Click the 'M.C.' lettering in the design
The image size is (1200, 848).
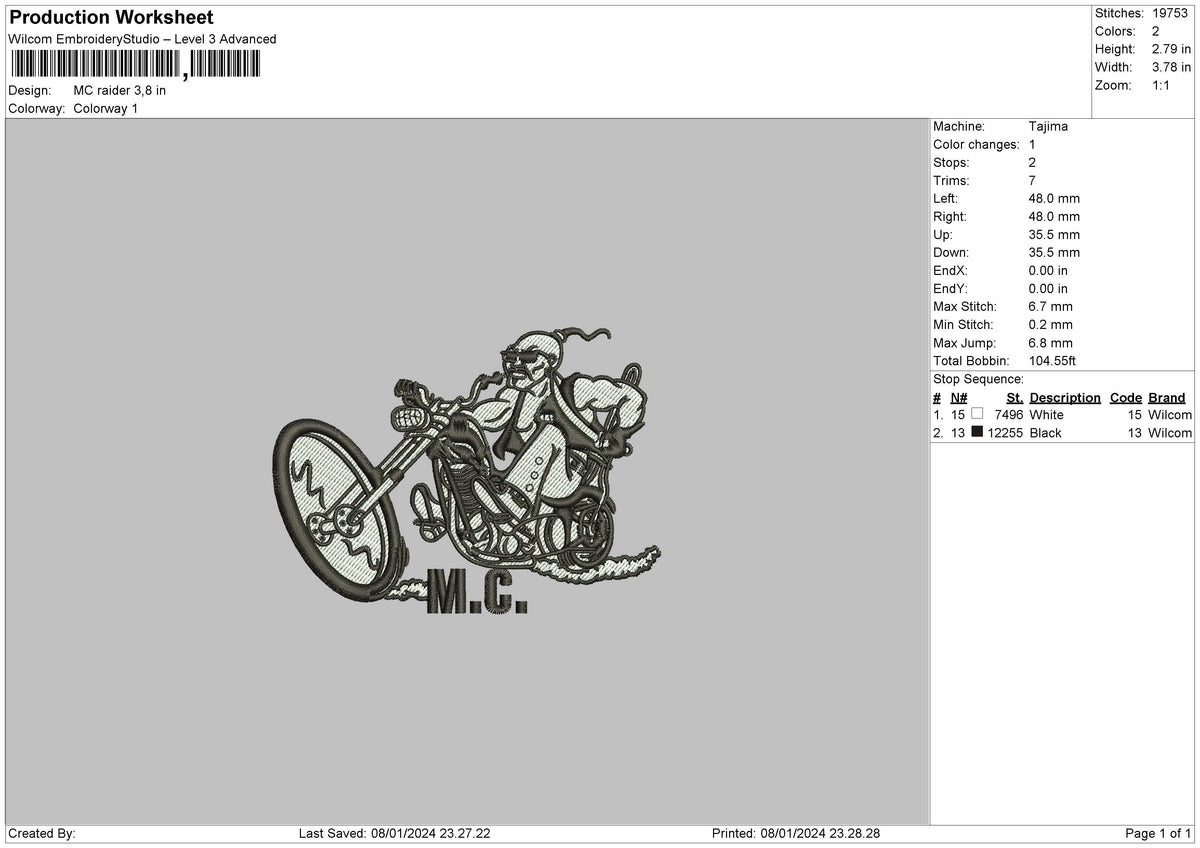[x=477, y=590]
